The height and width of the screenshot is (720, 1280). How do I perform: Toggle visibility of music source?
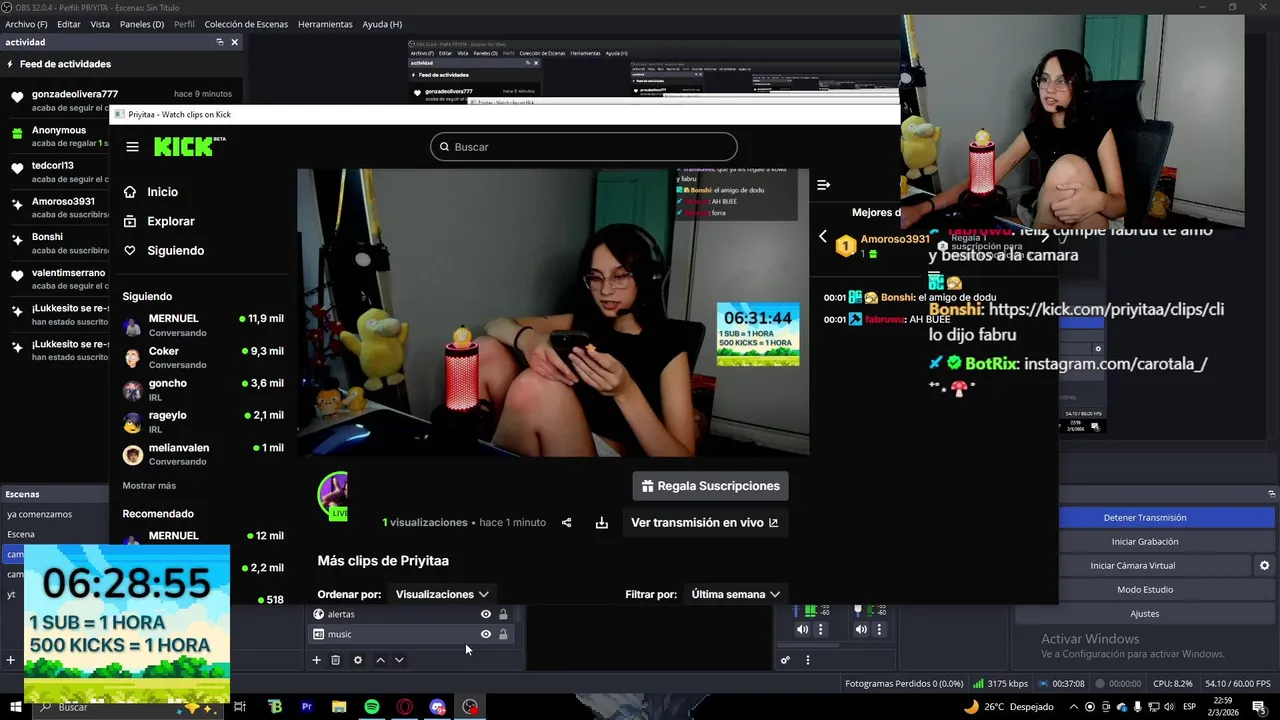[486, 634]
